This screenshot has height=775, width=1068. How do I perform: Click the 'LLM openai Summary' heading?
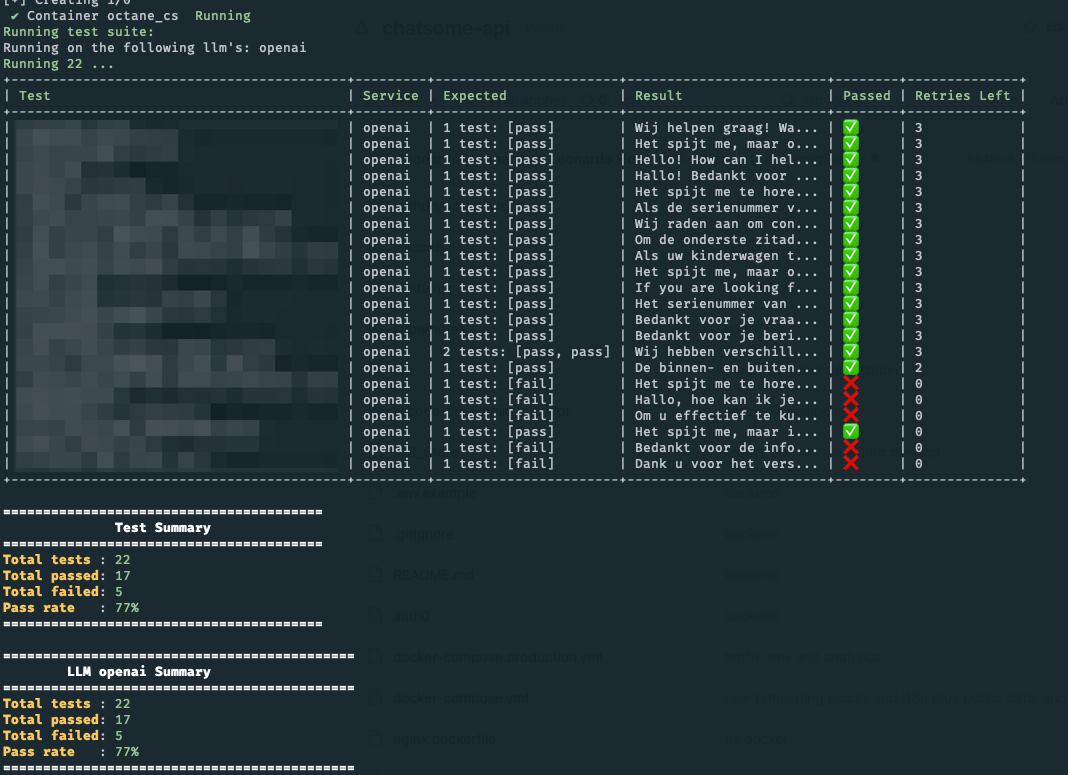(138, 672)
